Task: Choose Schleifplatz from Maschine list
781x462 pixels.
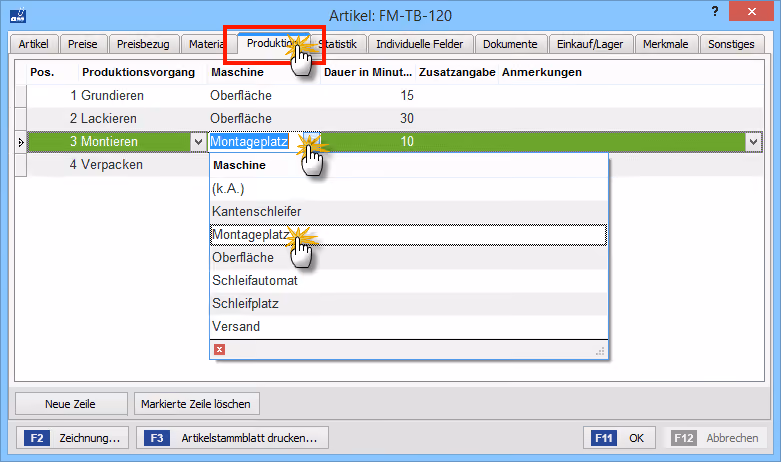Action: coord(408,303)
